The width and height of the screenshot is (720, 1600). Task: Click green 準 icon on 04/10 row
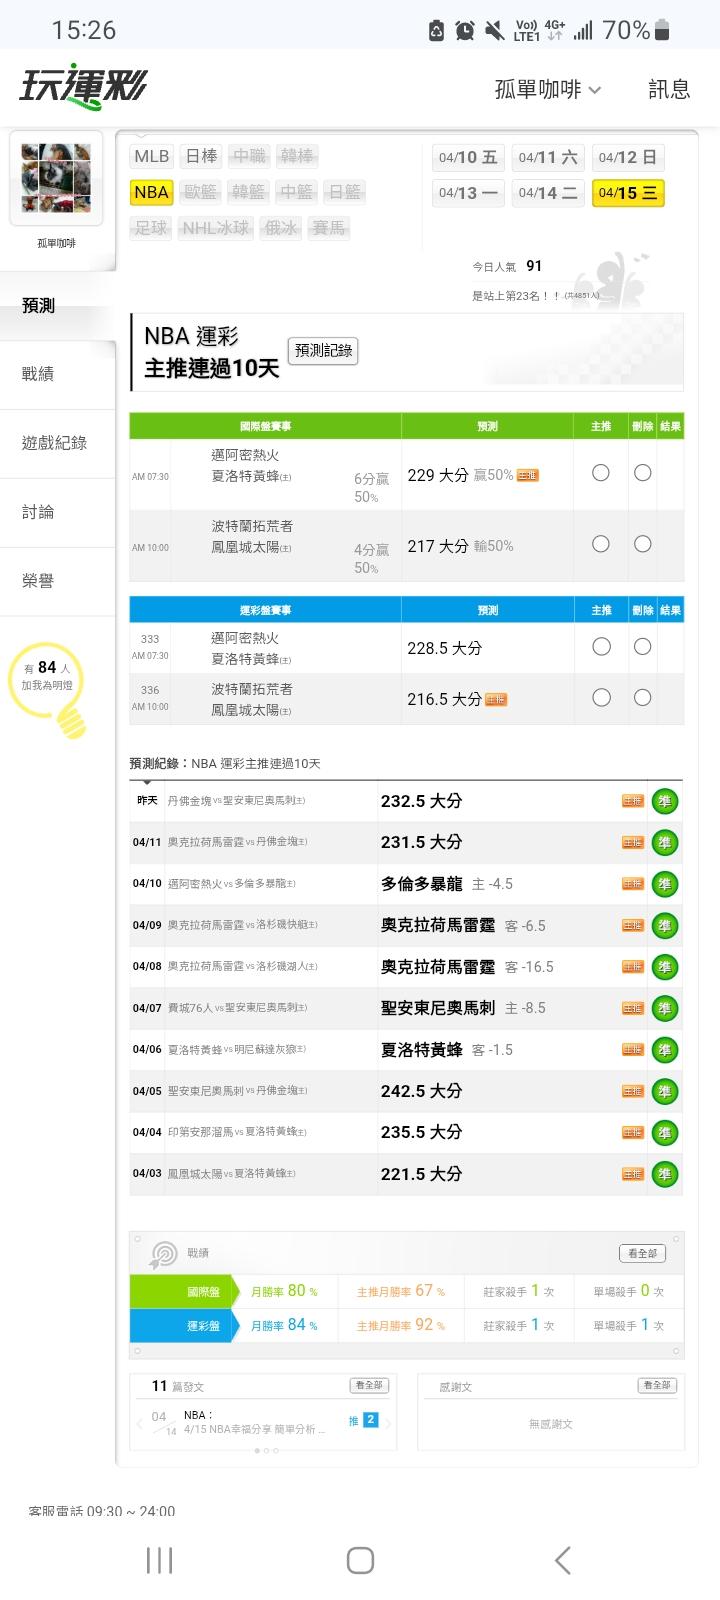pyautogui.click(x=664, y=884)
